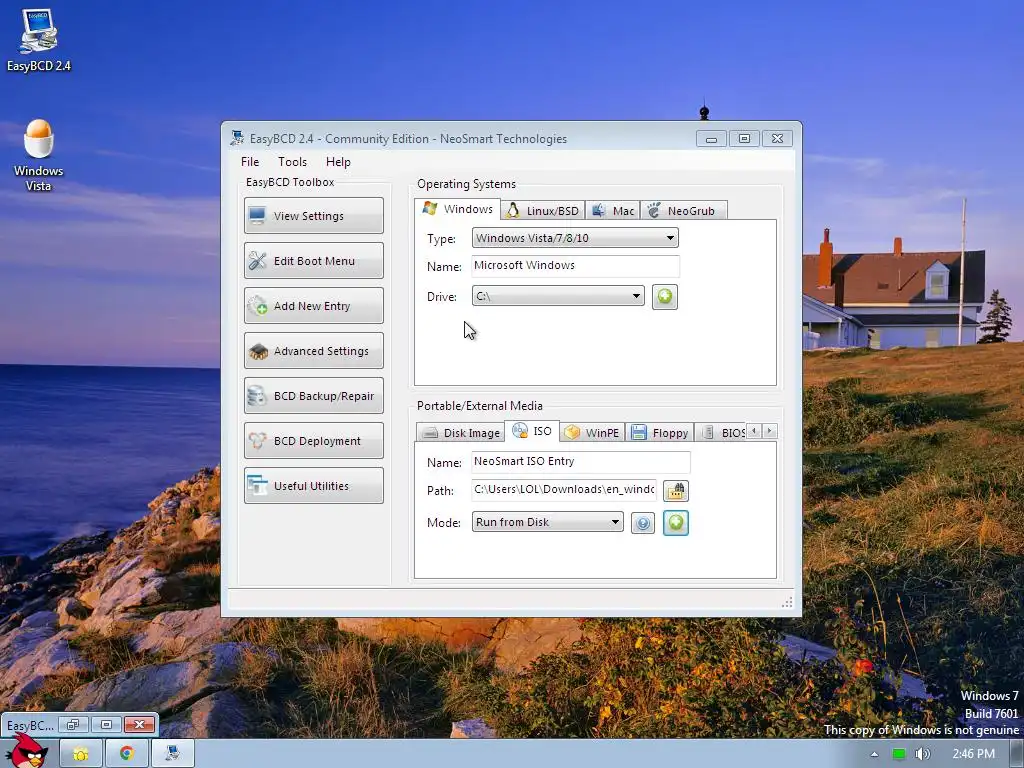This screenshot has height=768, width=1024.
Task: Click the EasyBCD window title bar icon
Action: (236, 138)
